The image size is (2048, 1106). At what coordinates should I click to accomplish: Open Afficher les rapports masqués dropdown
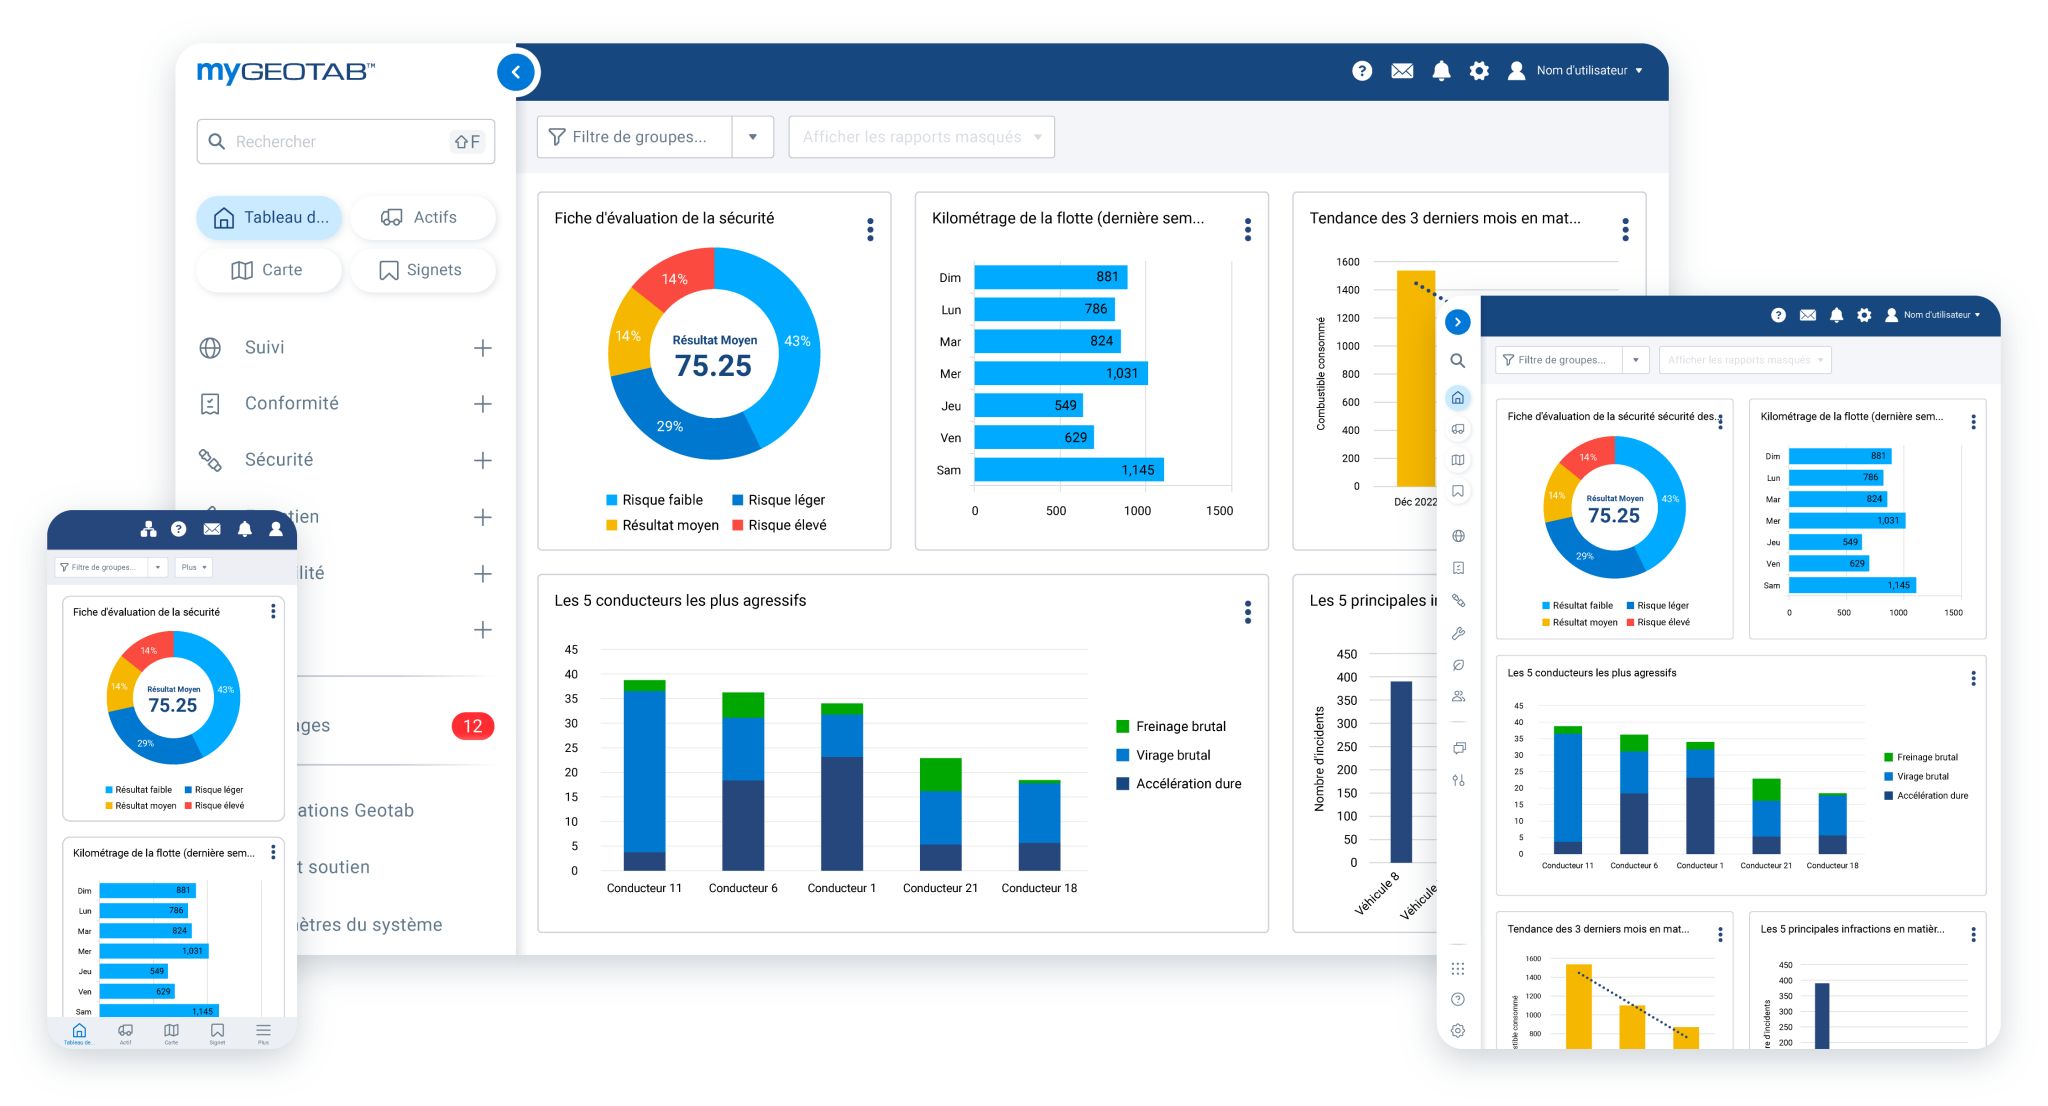(x=921, y=137)
